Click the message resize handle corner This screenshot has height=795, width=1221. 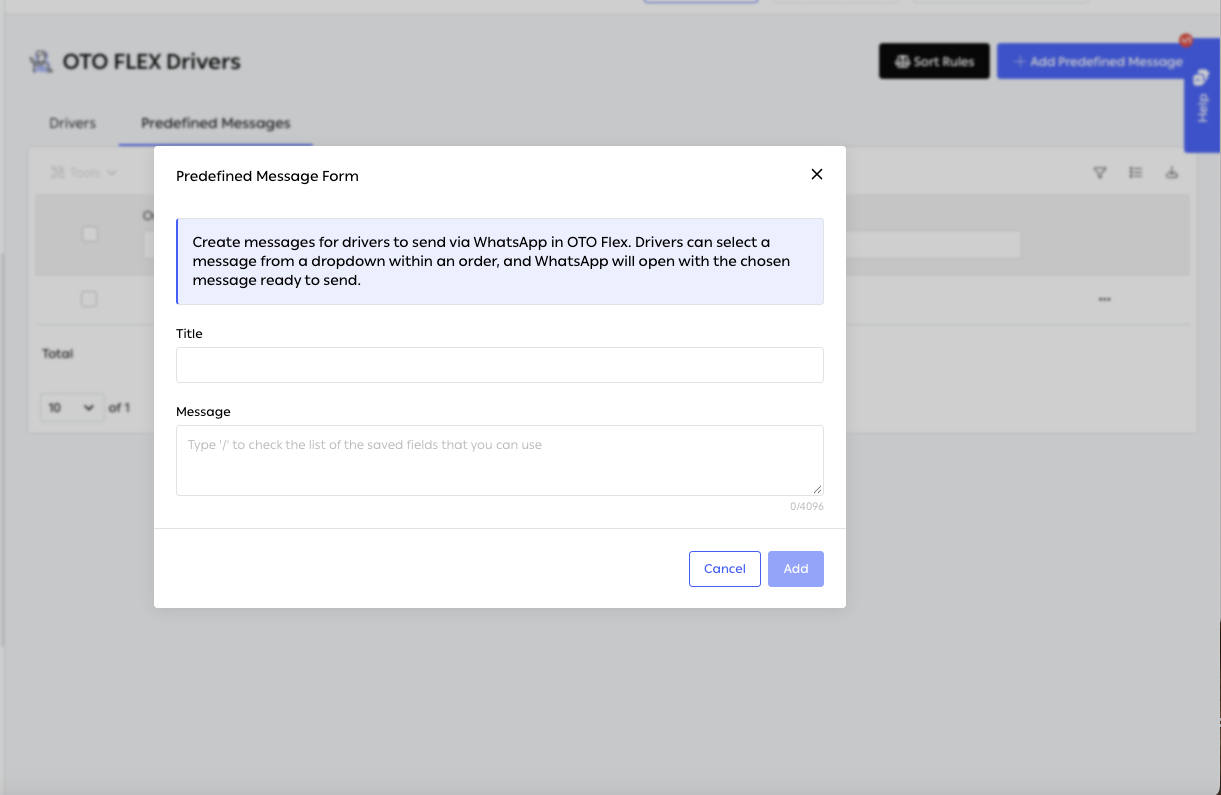tap(817, 489)
